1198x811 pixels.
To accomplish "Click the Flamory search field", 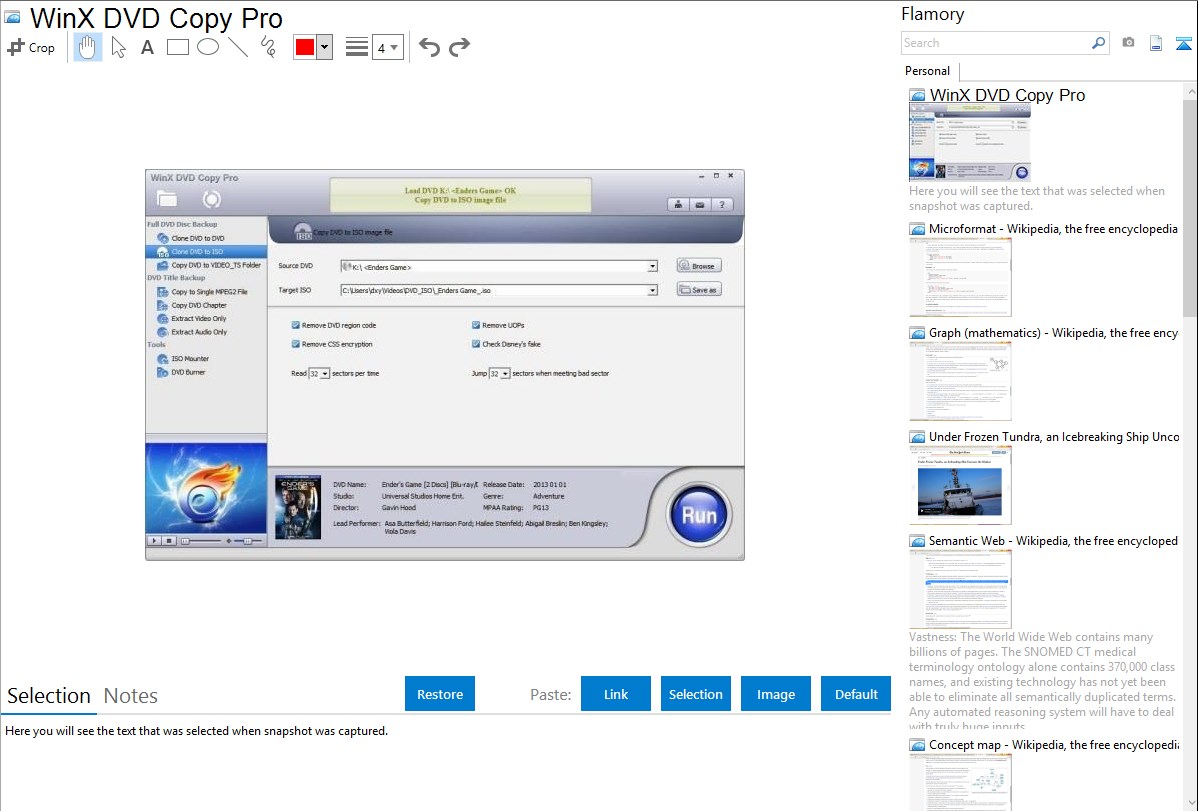I will click(995, 43).
